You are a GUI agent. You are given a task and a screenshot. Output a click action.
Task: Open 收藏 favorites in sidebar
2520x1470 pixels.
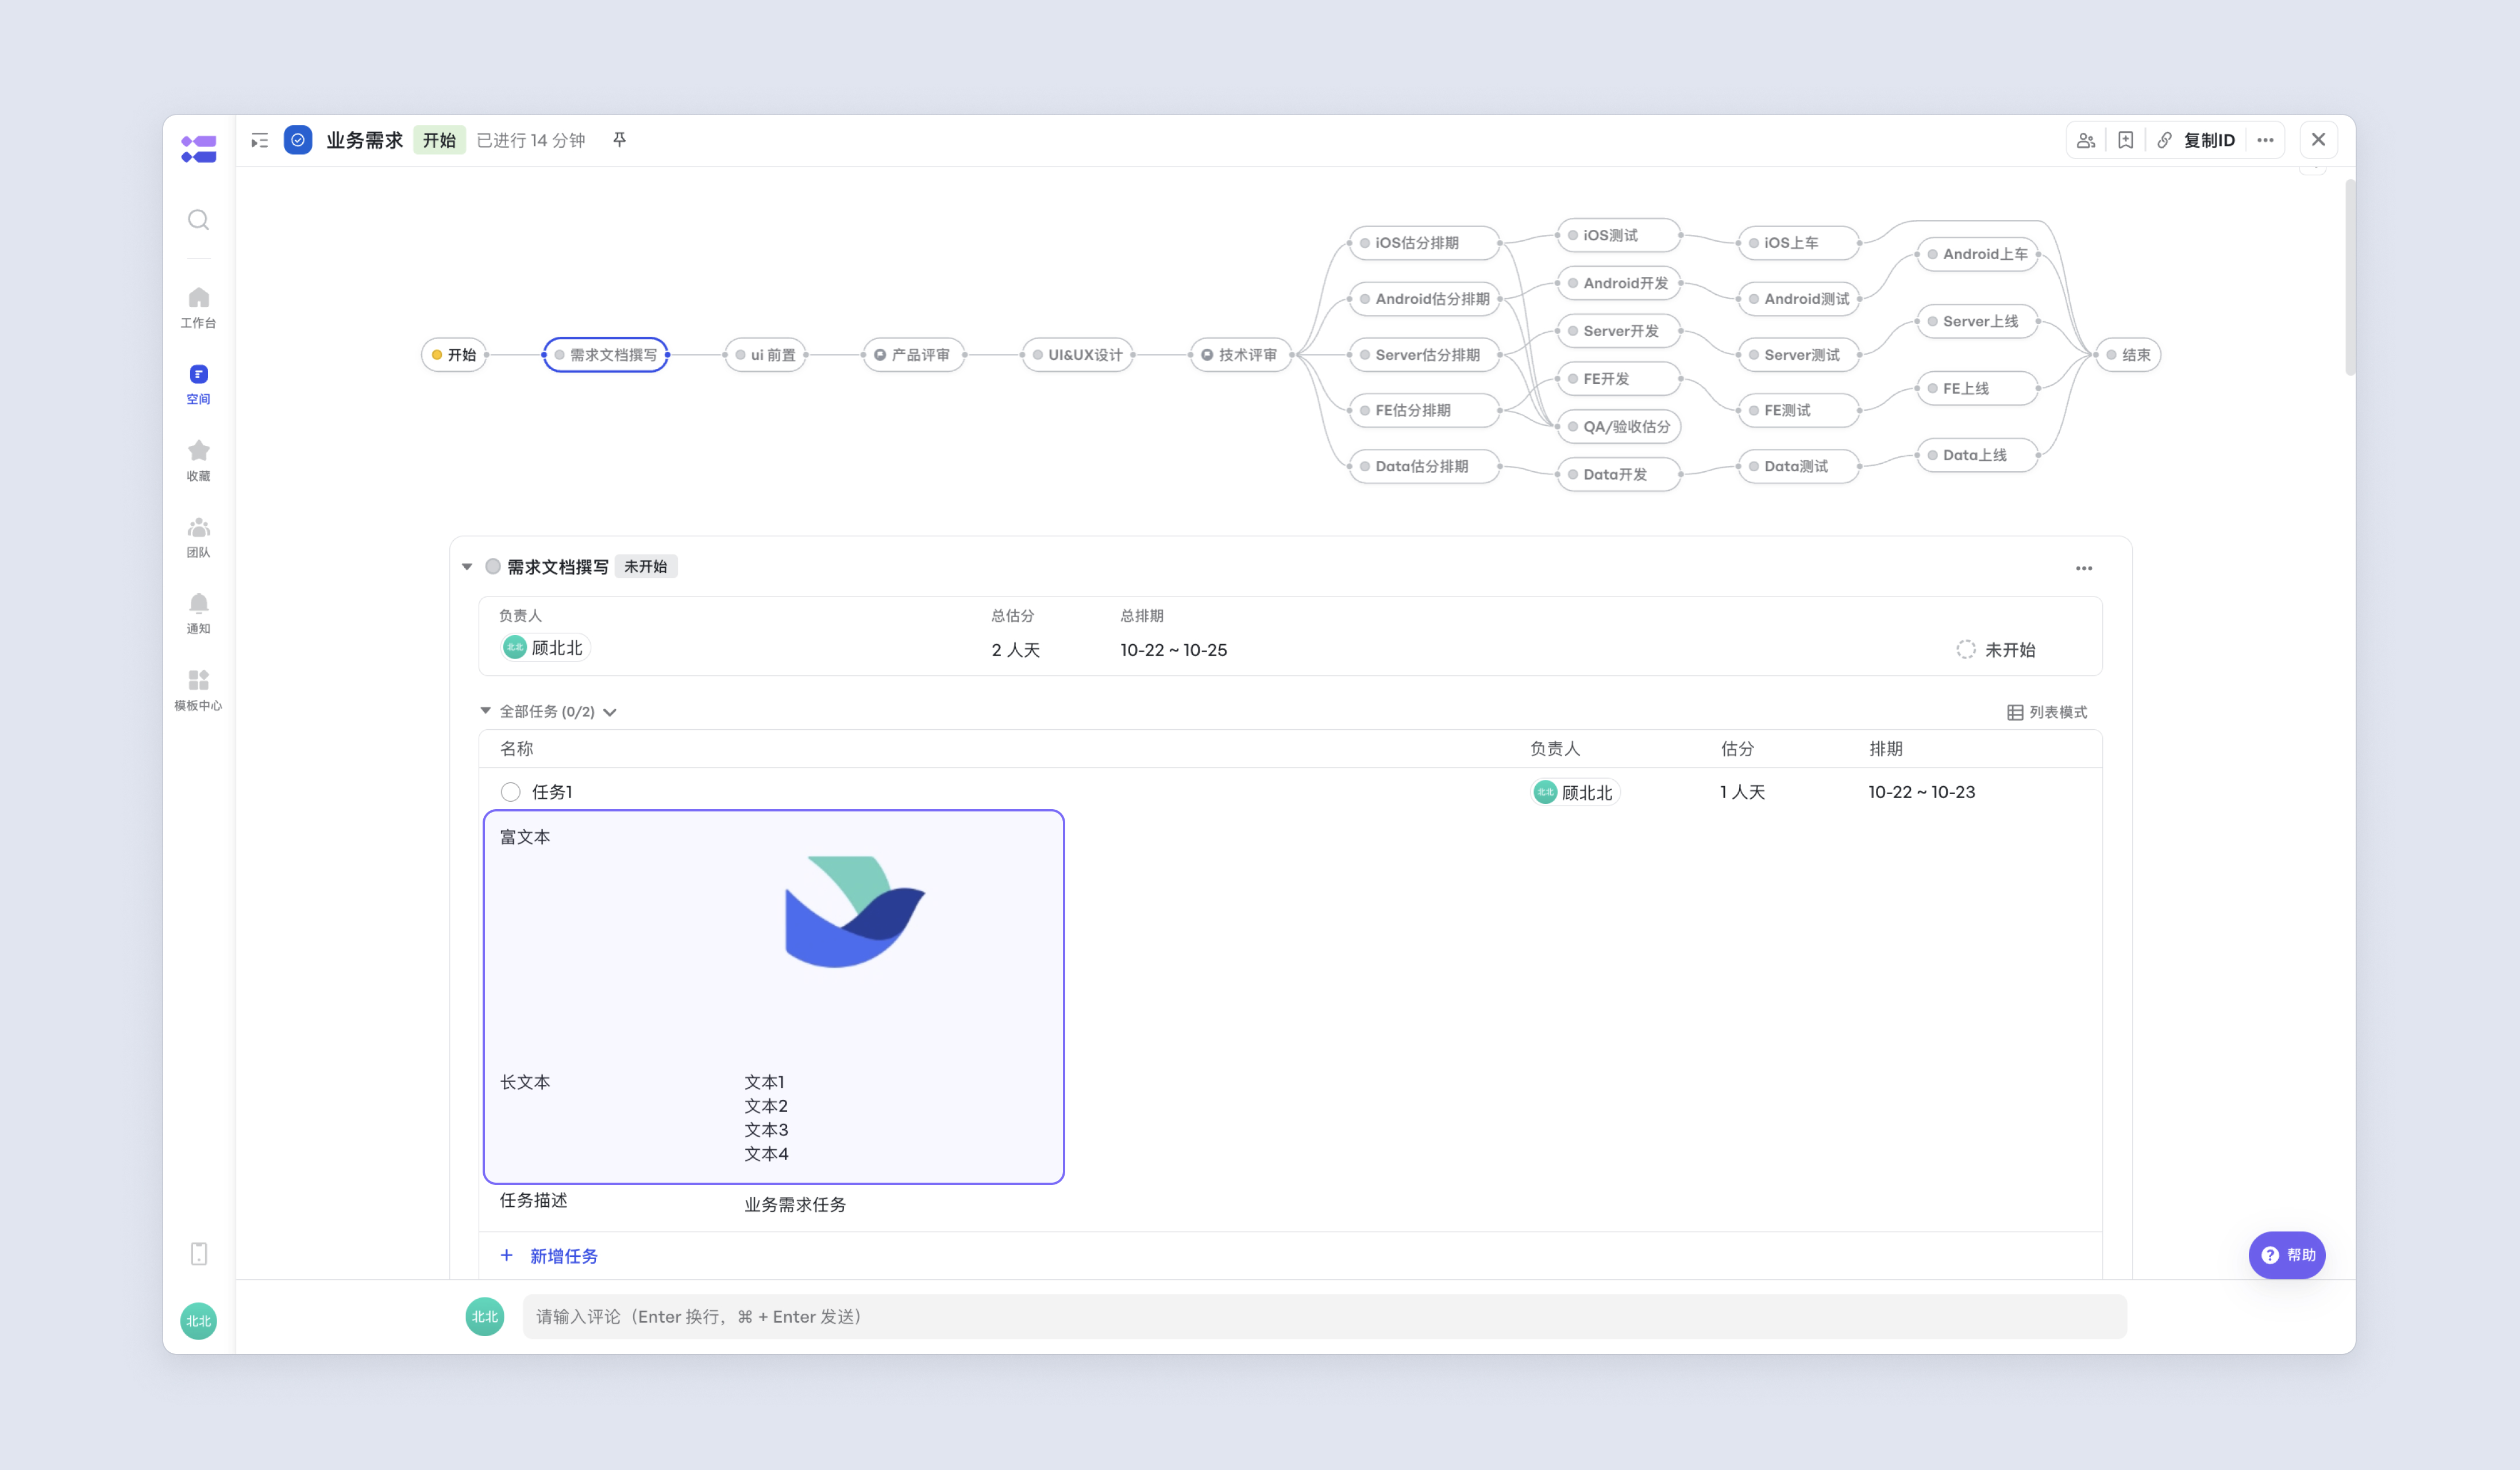pos(198,460)
